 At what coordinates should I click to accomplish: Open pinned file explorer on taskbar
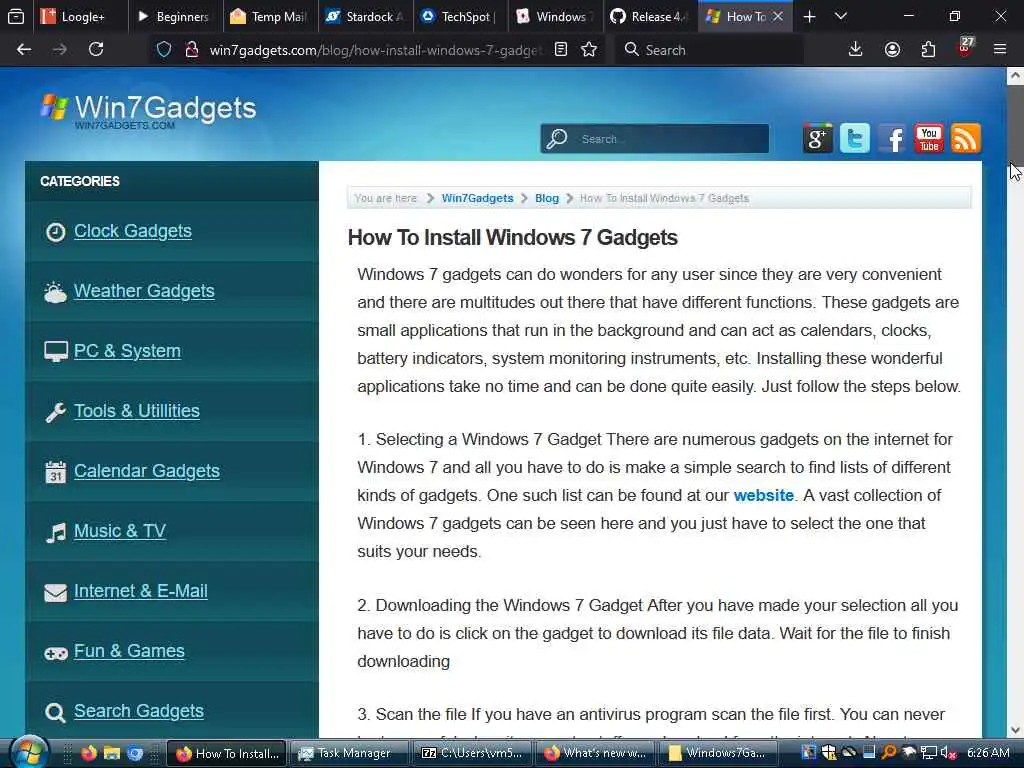point(112,753)
